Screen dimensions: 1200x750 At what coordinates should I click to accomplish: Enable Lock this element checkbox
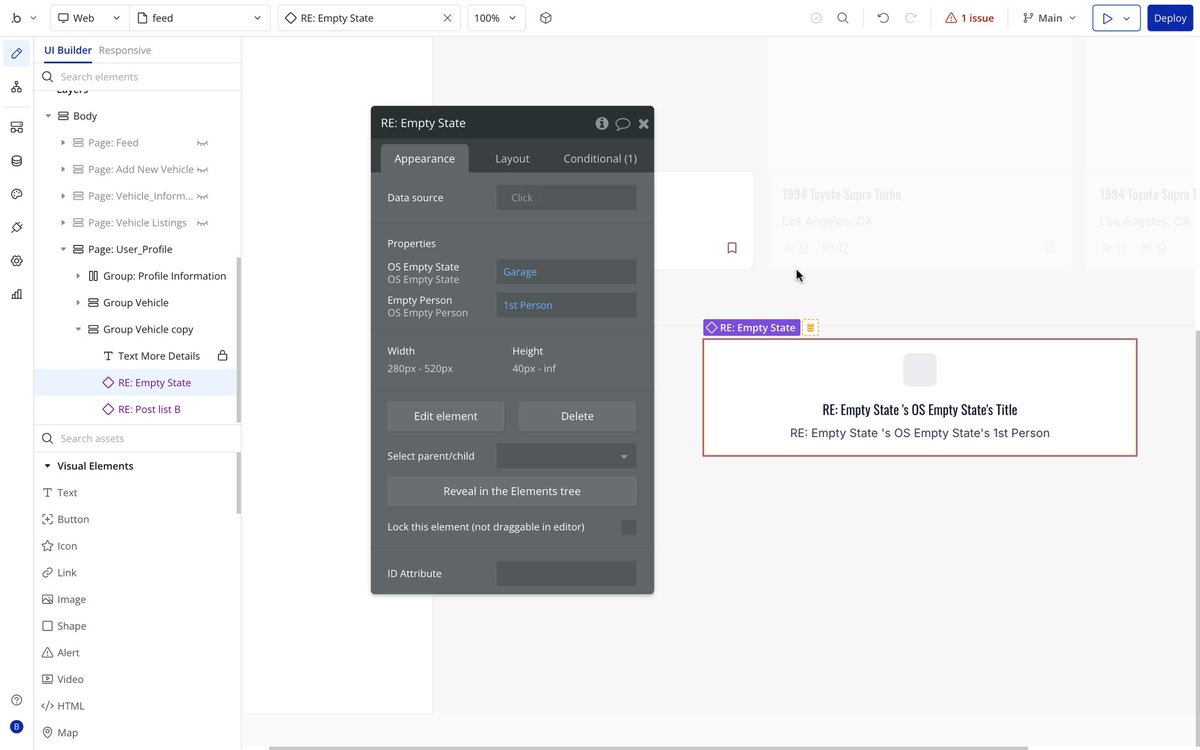629,527
